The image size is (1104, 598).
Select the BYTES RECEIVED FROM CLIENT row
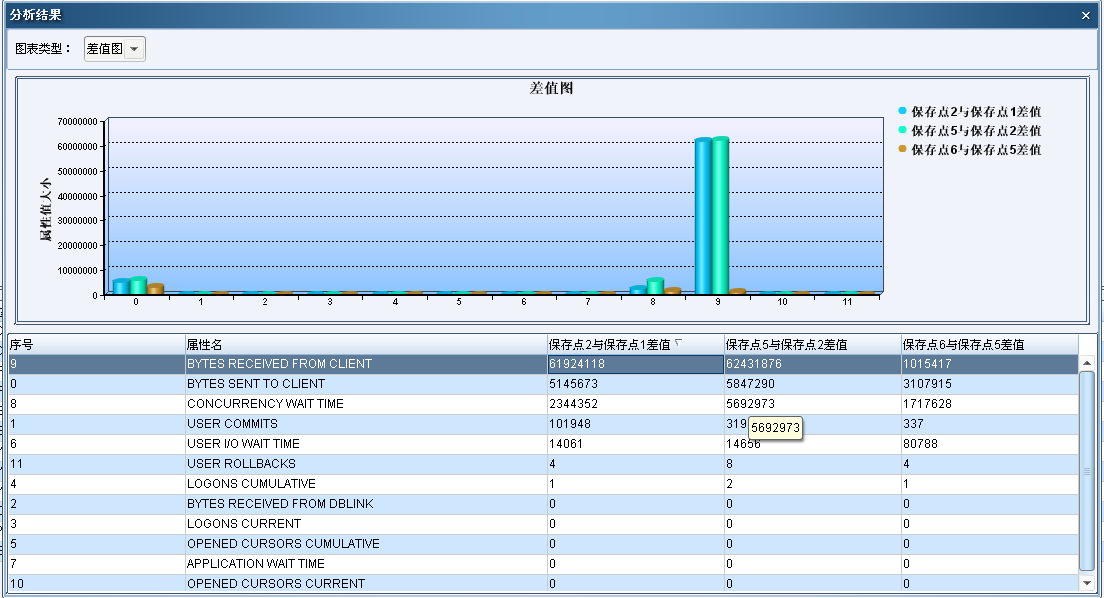279,364
